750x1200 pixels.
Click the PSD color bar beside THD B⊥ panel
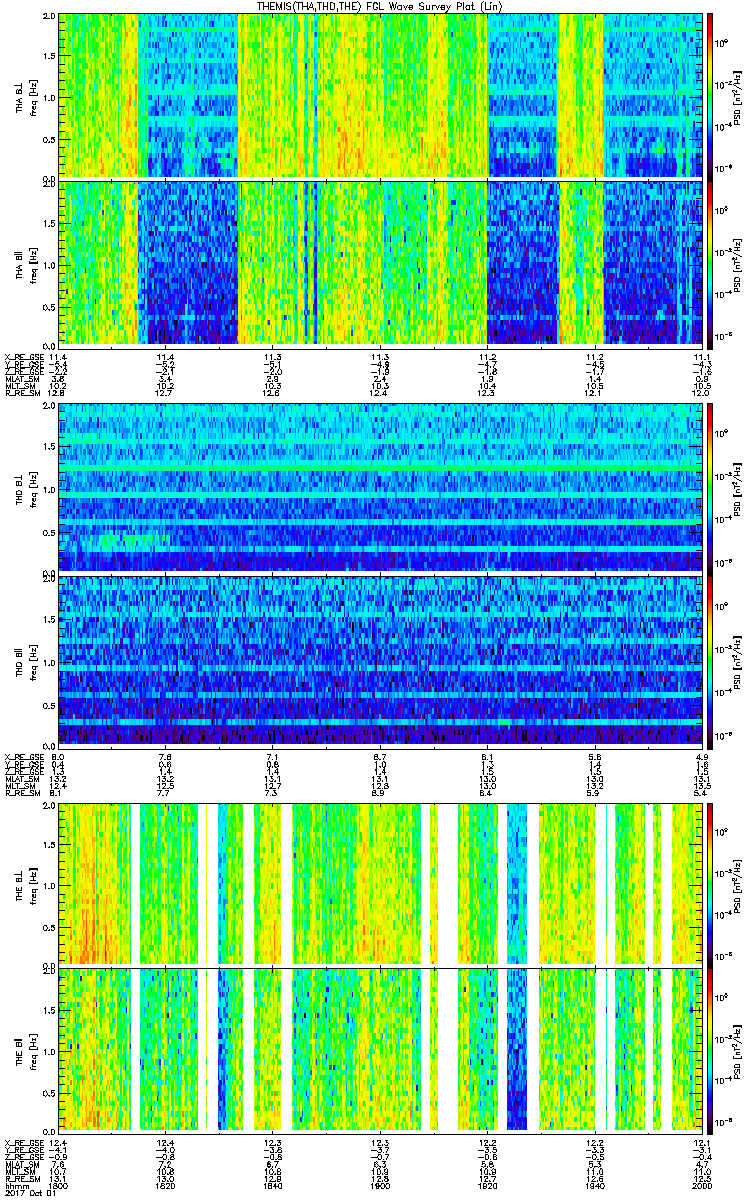[710, 489]
